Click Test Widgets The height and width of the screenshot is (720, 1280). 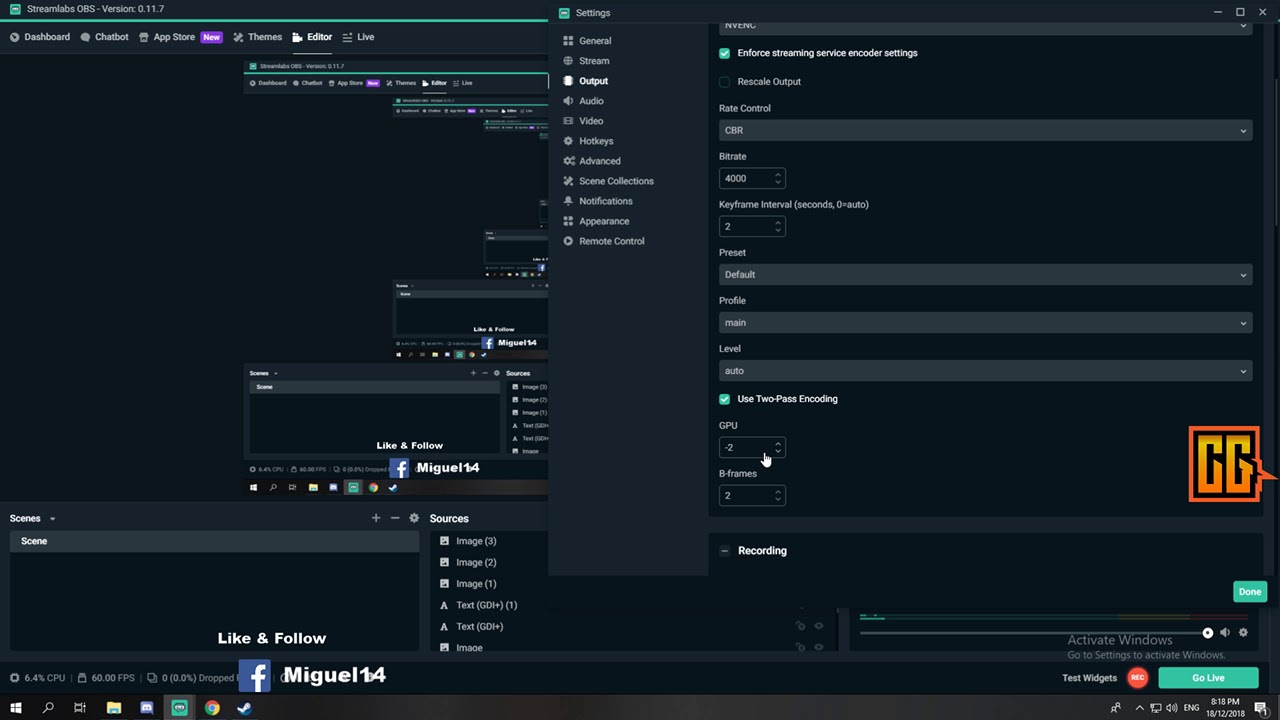pyautogui.click(x=1089, y=678)
